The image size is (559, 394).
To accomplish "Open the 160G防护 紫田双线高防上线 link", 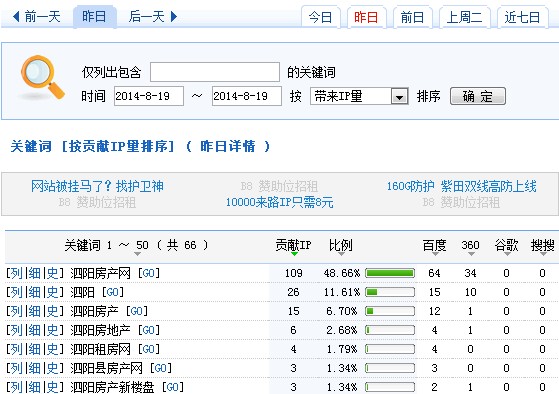I will point(462,186).
